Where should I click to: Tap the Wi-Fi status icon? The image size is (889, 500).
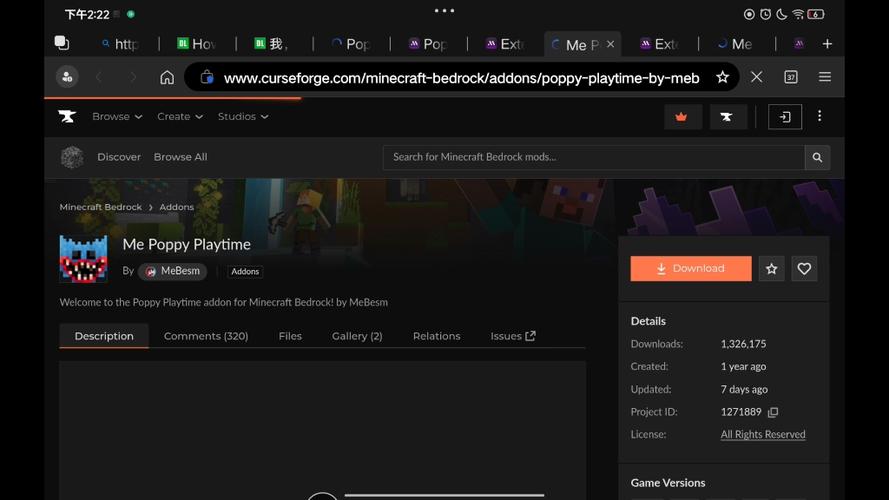[x=798, y=14]
